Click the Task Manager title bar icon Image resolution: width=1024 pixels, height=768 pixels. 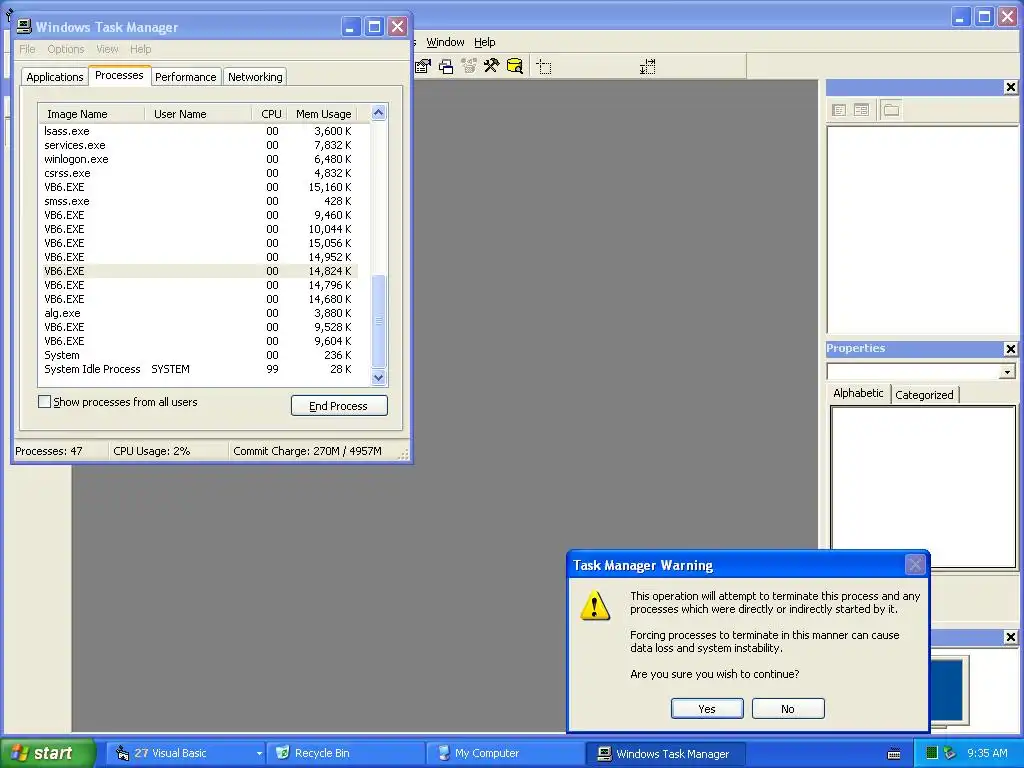tap(24, 27)
